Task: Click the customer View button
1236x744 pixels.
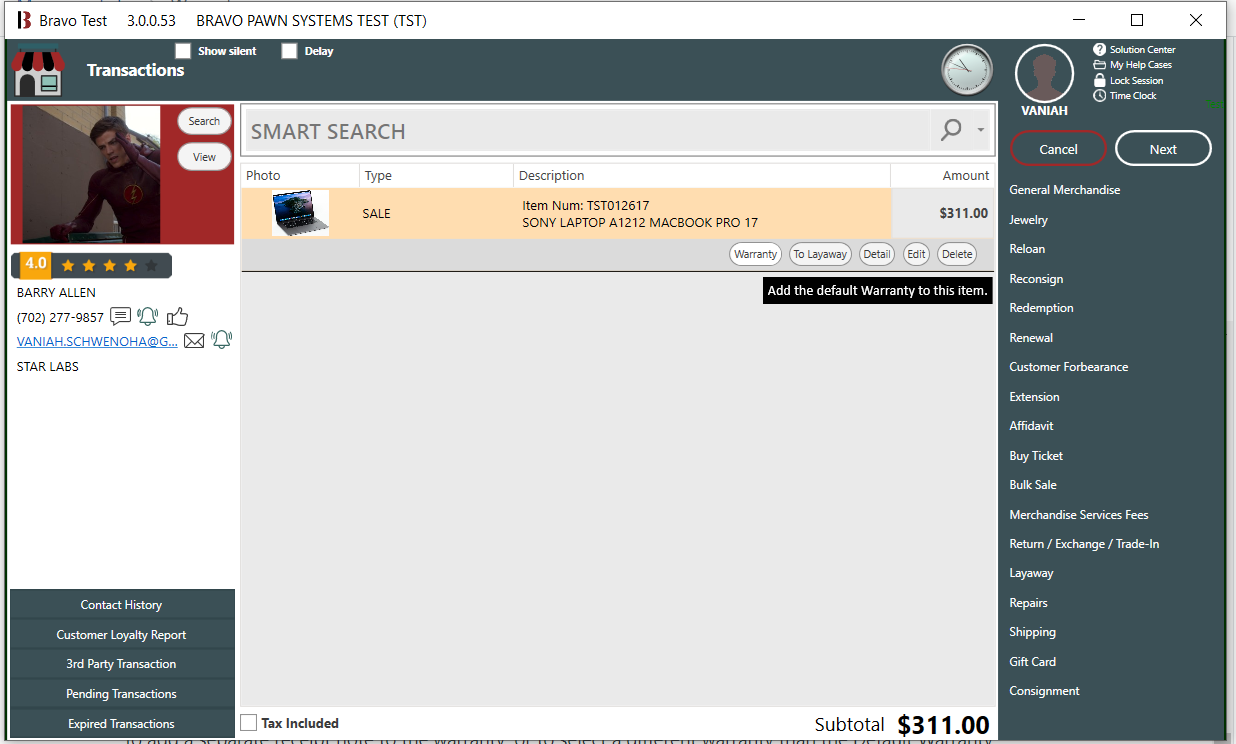Action: click(204, 157)
